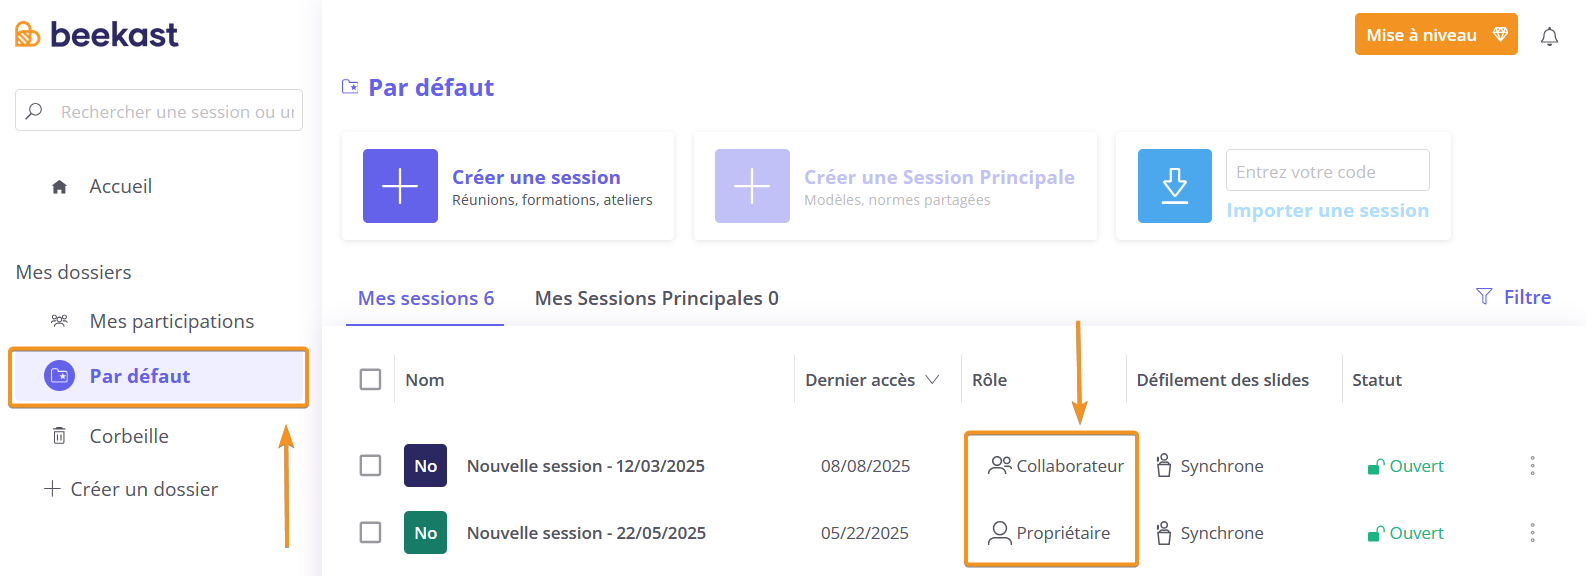Toggle the select-all checkbox in table header
Image resolution: width=1586 pixels, height=576 pixels.
[x=370, y=380]
